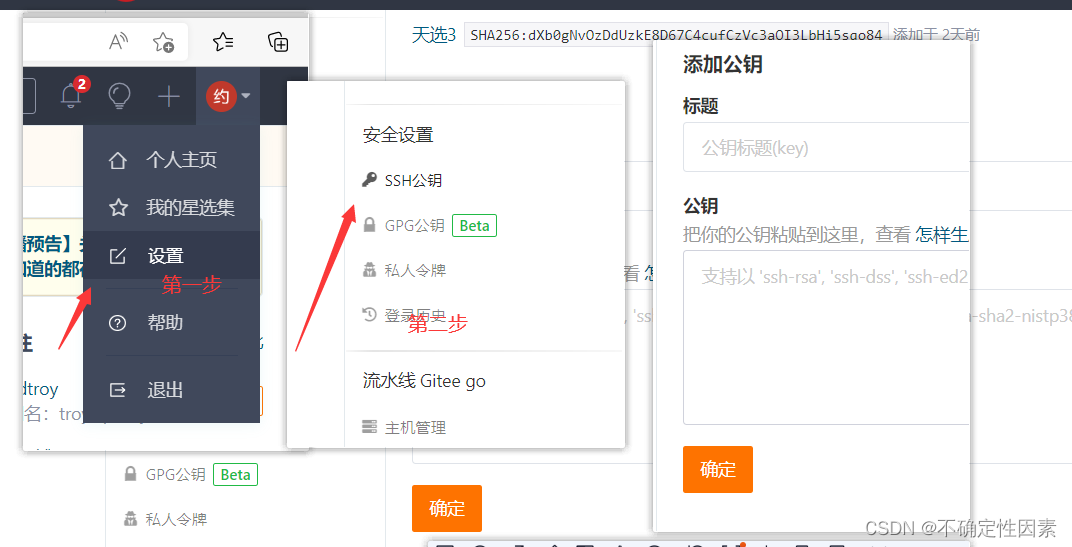Click the key icon next to SSH公钥
This screenshot has height=547, width=1072.
[x=369, y=180]
